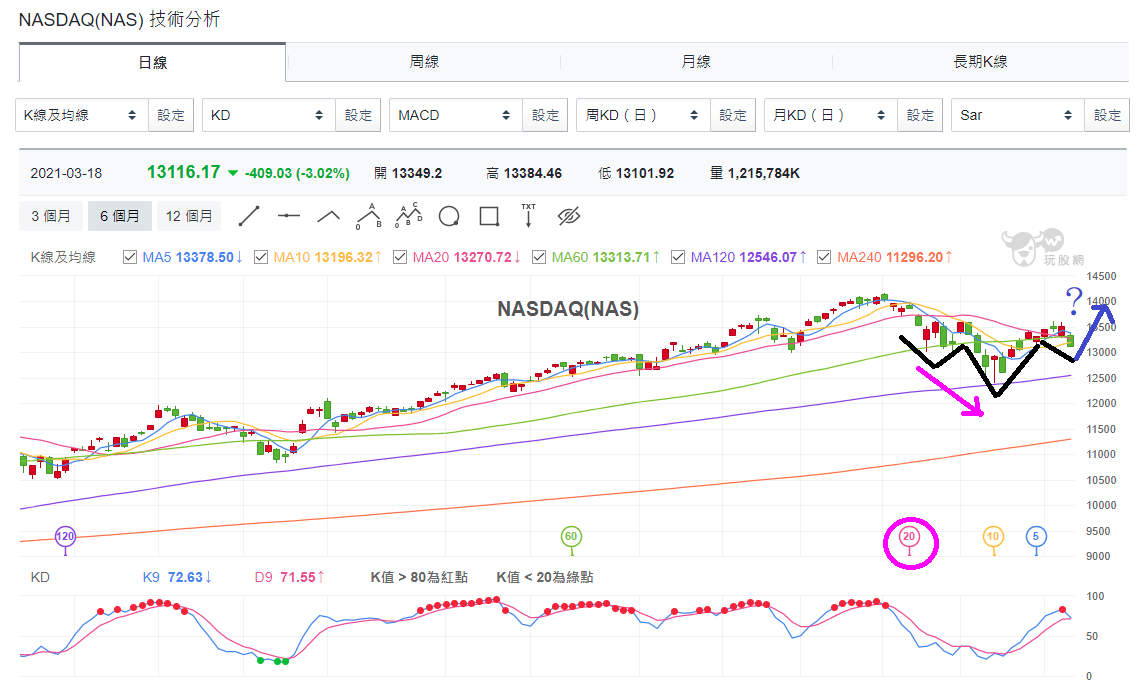Uncheck the MA5 moving average checkbox
1138x687 pixels.
130,257
